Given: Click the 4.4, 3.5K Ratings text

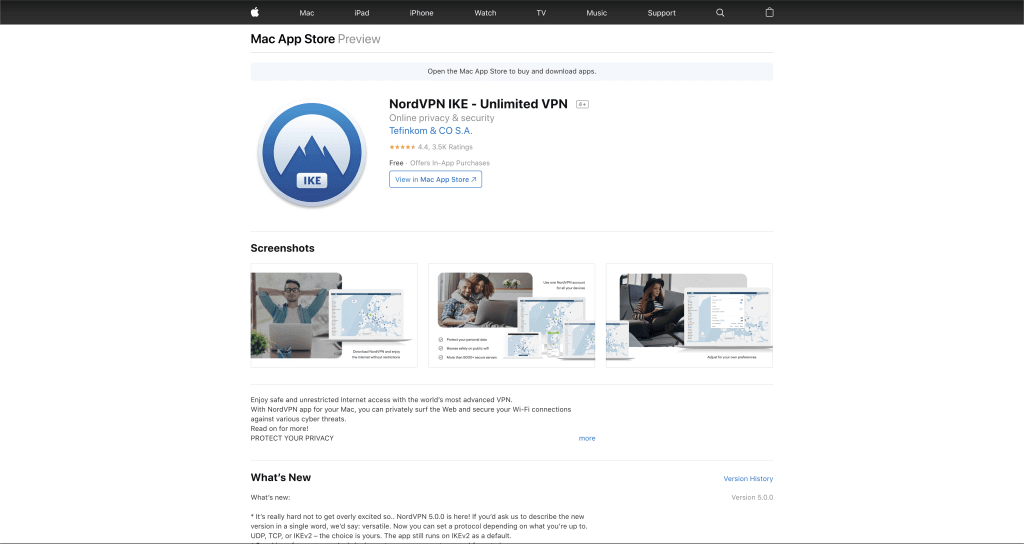Looking at the screenshot, I should tap(445, 147).
